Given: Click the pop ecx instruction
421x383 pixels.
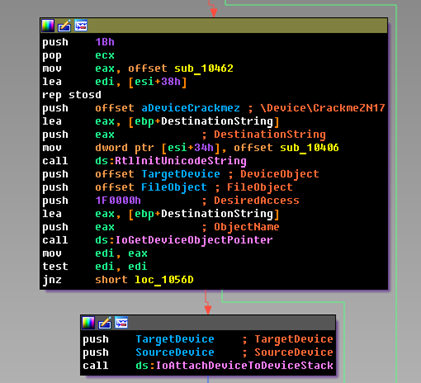Looking at the screenshot, I should tap(78, 55).
